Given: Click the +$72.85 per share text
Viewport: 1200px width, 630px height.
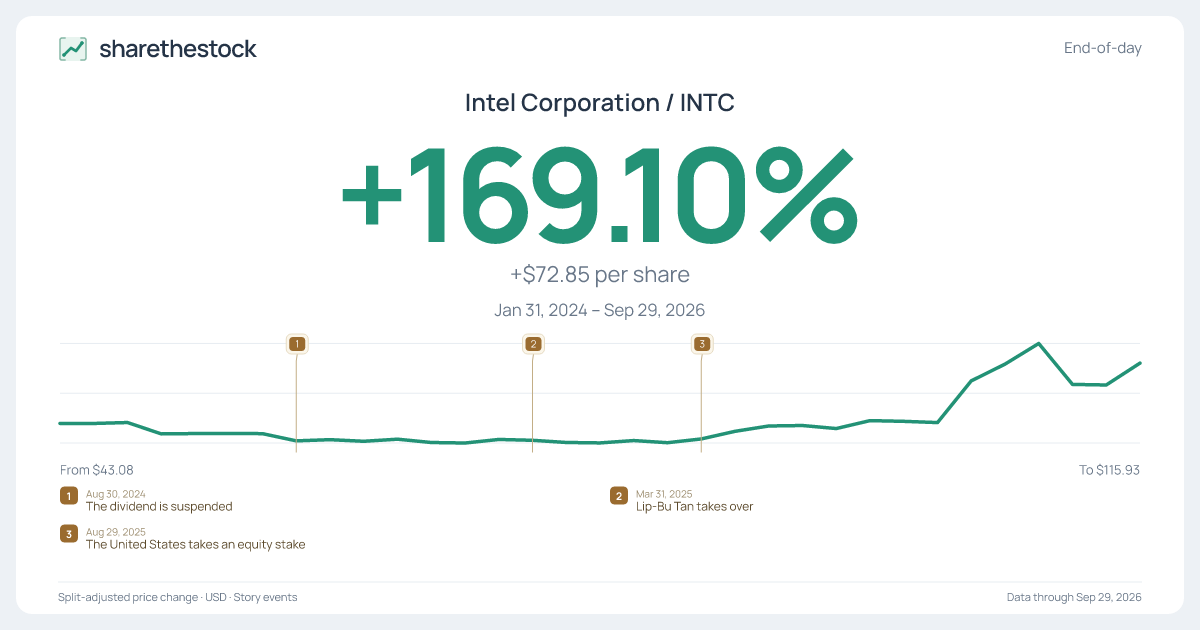Looking at the screenshot, I should click(600, 274).
